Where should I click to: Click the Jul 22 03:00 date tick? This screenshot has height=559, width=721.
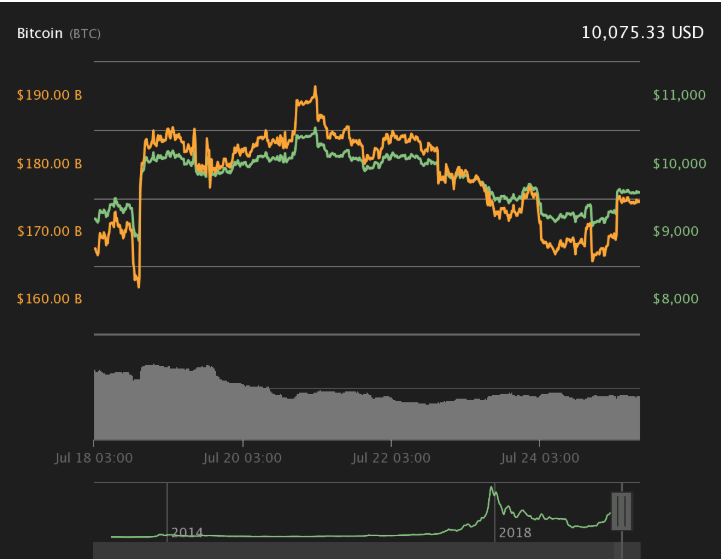click(390, 458)
